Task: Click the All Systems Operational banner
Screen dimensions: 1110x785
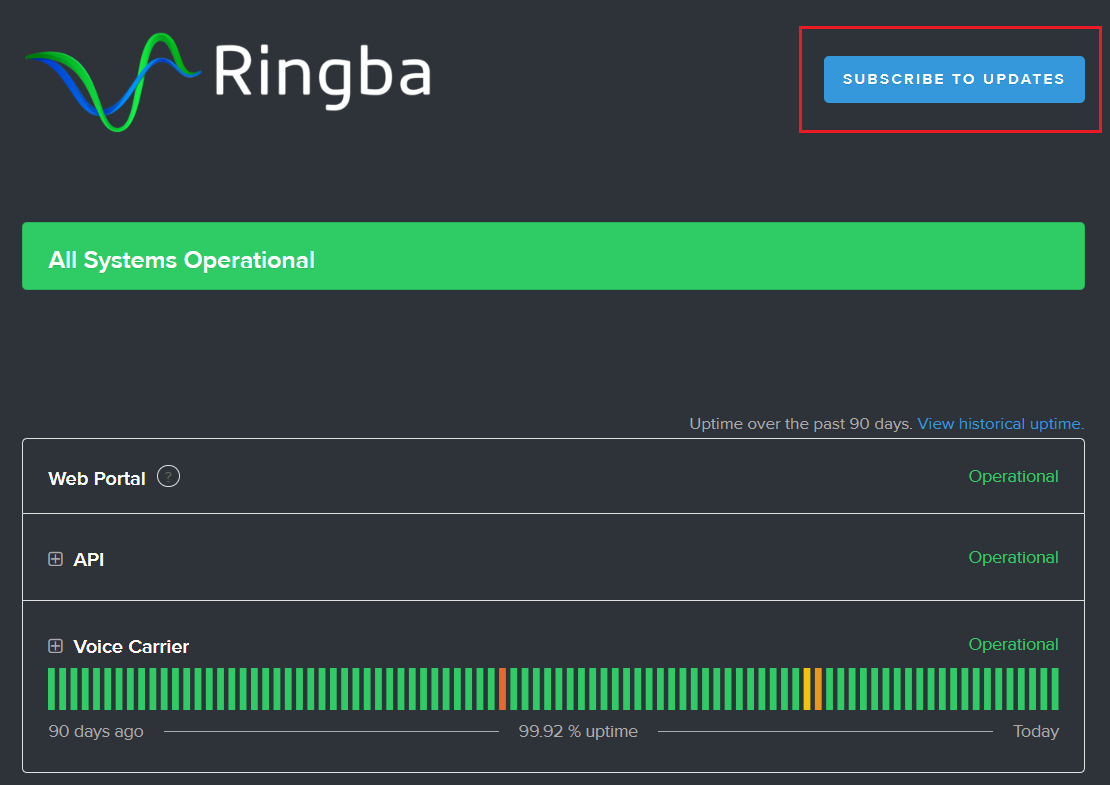Action: point(553,256)
